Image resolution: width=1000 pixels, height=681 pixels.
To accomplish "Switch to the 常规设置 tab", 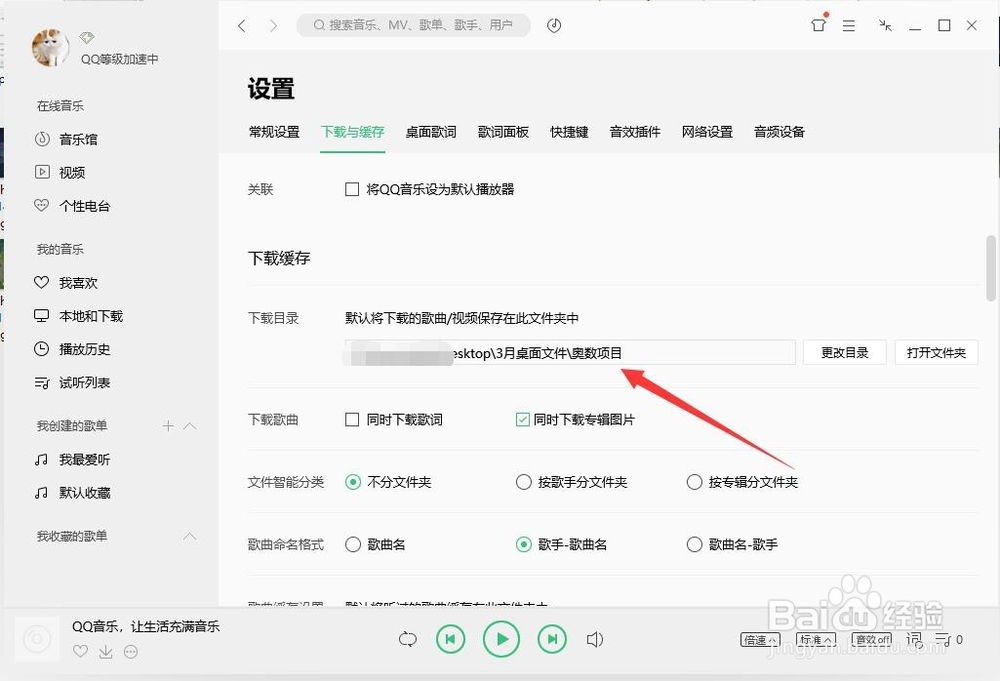I will pyautogui.click(x=274, y=131).
